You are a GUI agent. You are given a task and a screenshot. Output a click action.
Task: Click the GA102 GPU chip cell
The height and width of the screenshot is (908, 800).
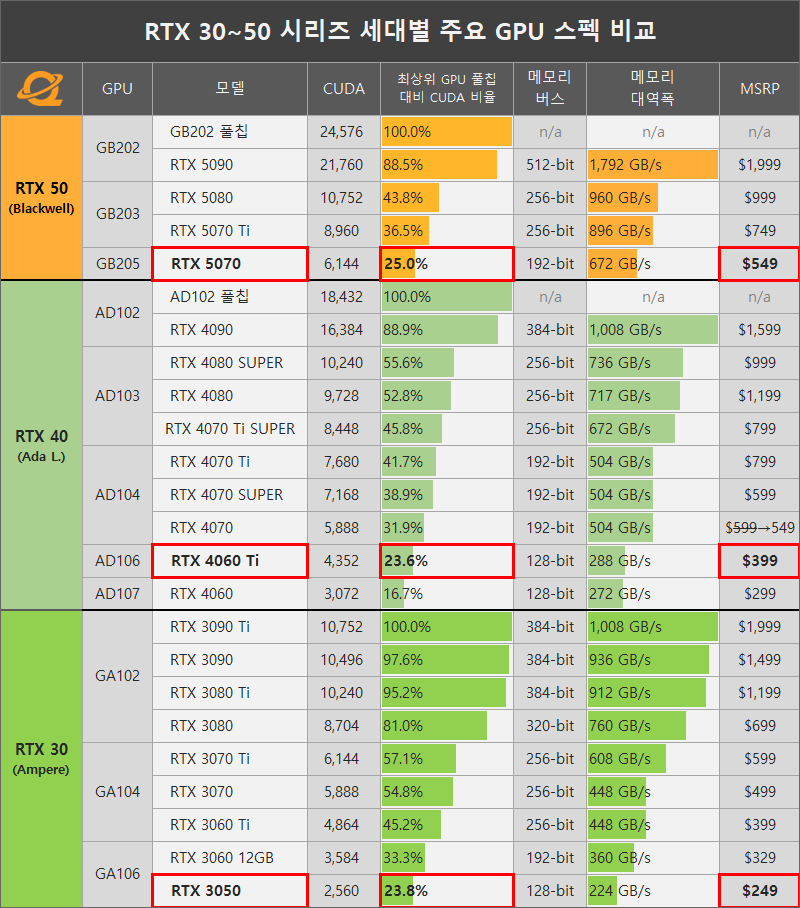(x=118, y=676)
